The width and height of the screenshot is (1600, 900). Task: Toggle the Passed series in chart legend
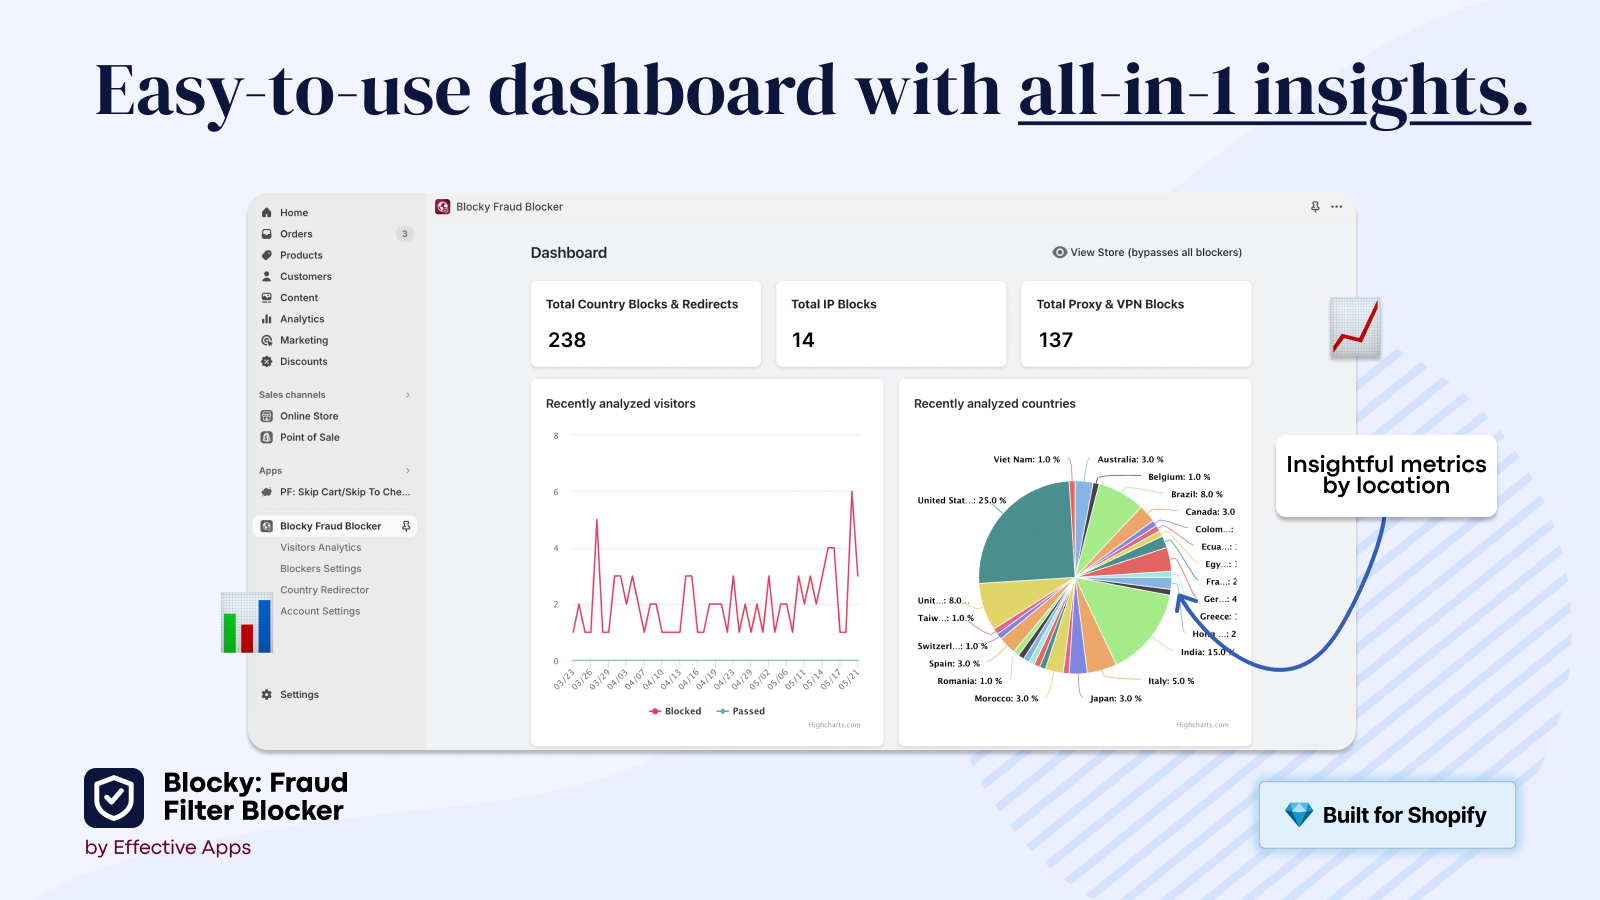pyautogui.click(x=741, y=711)
